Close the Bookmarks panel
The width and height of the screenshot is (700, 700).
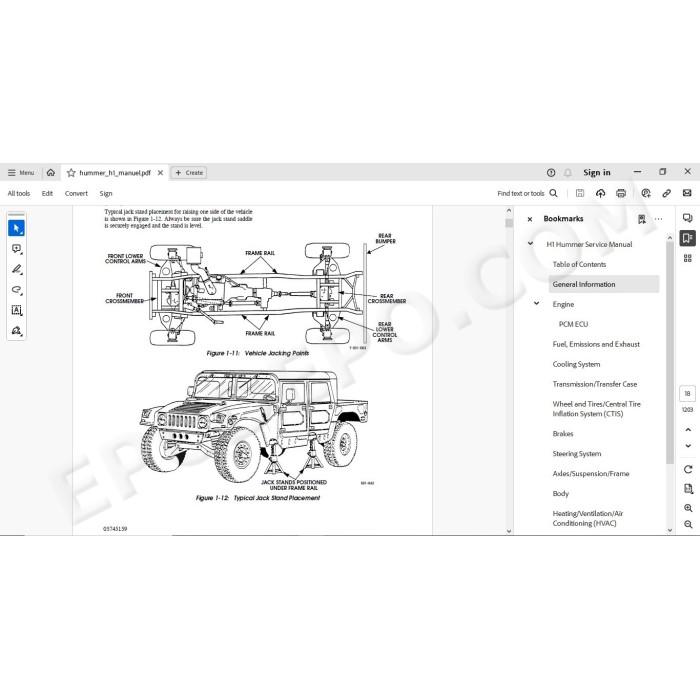pos(530,219)
